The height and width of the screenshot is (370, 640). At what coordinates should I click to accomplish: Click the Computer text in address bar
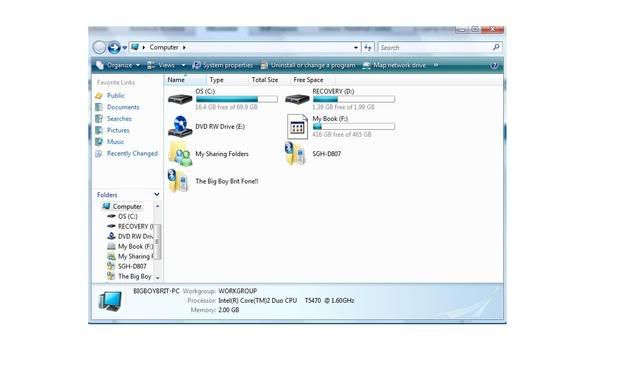(164, 47)
